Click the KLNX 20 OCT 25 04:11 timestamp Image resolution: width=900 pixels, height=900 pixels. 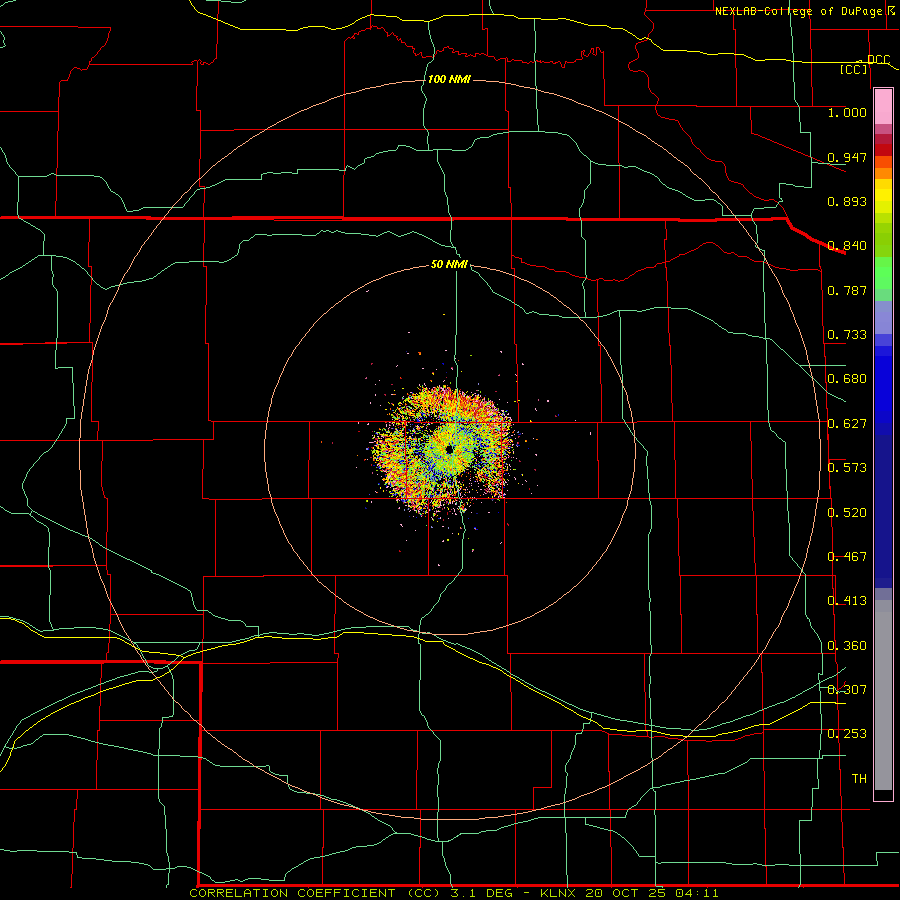pos(629,893)
